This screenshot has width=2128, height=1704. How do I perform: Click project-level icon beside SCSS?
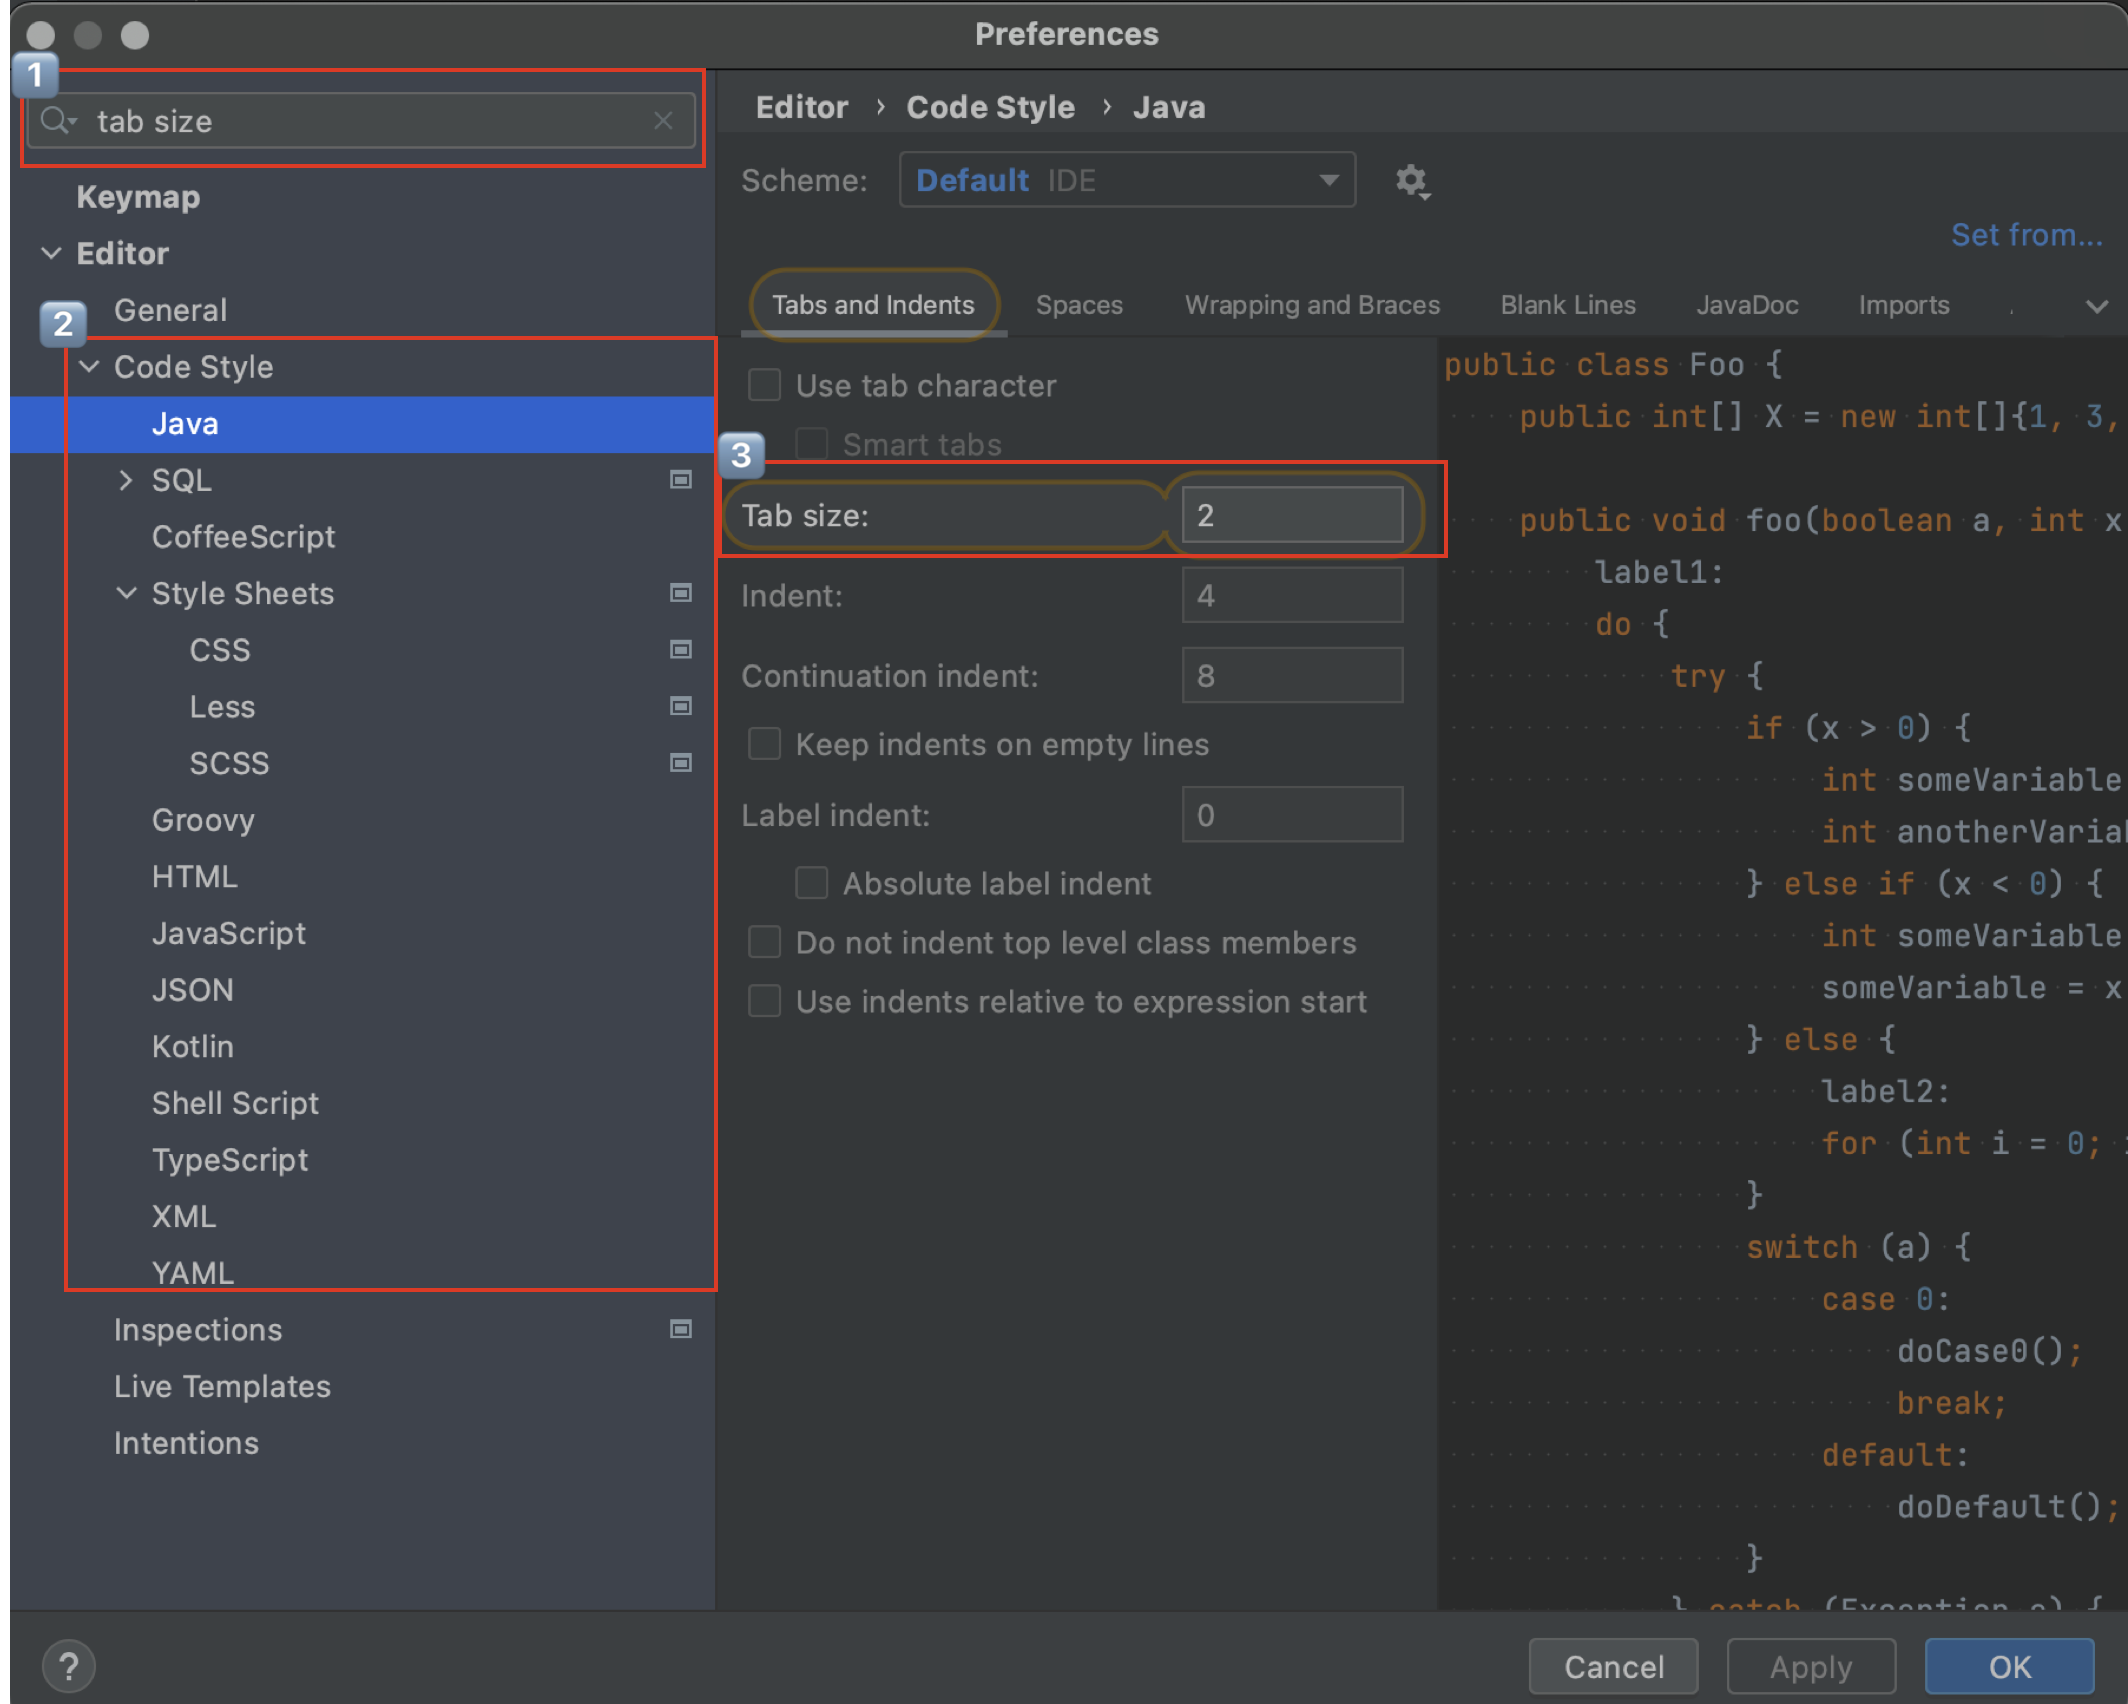[681, 763]
